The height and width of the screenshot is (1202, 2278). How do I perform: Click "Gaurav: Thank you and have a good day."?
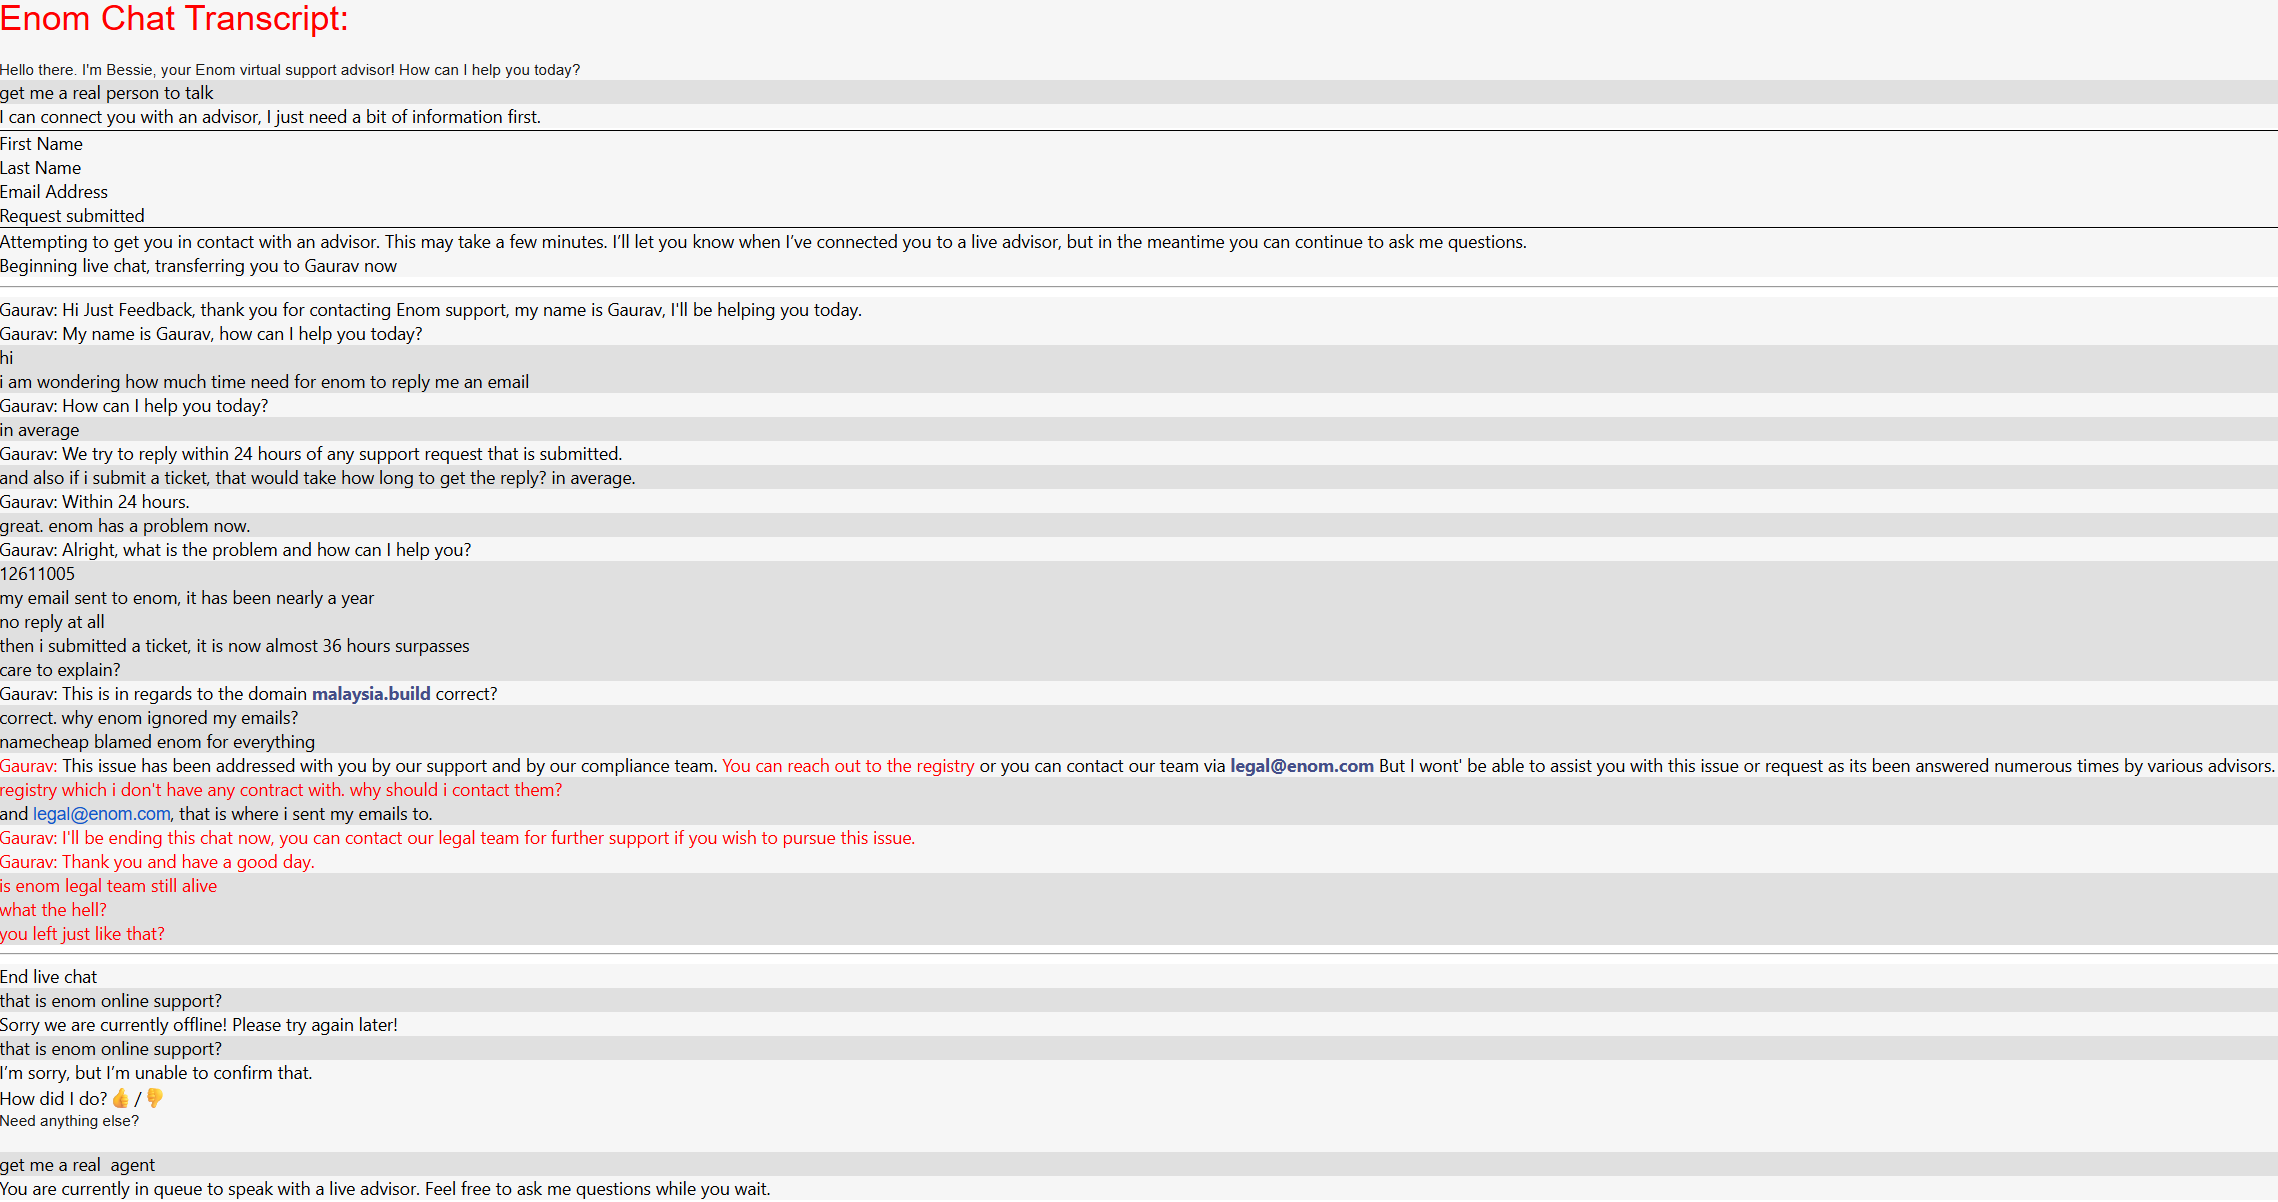[x=157, y=862]
